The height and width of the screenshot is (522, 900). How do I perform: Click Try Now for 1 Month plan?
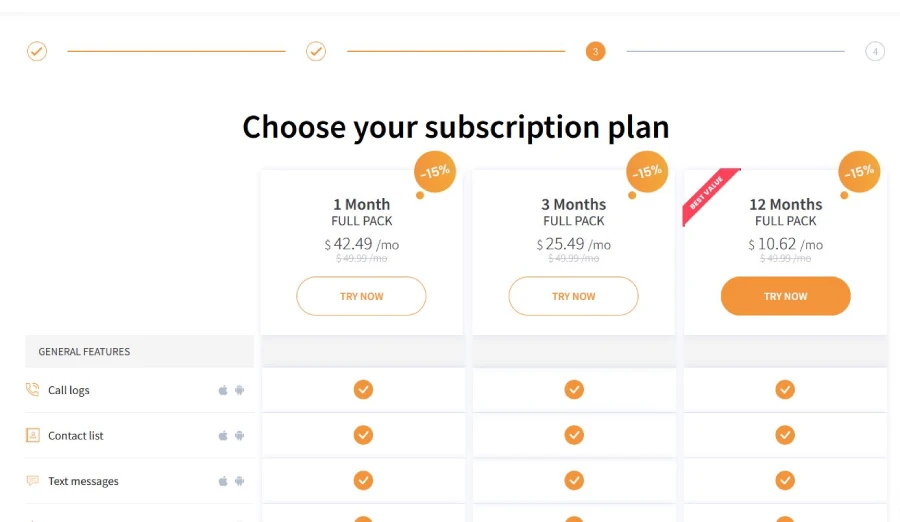[x=361, y=296]
